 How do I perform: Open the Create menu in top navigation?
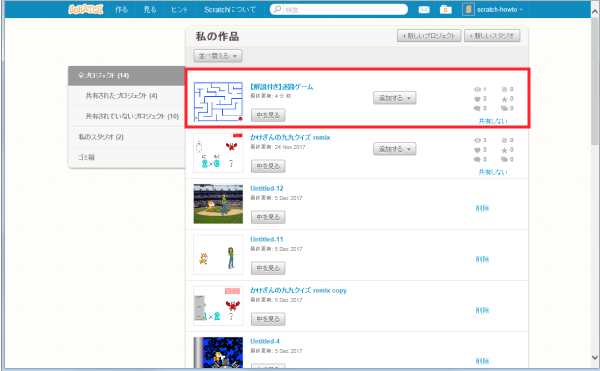(122, 10)
